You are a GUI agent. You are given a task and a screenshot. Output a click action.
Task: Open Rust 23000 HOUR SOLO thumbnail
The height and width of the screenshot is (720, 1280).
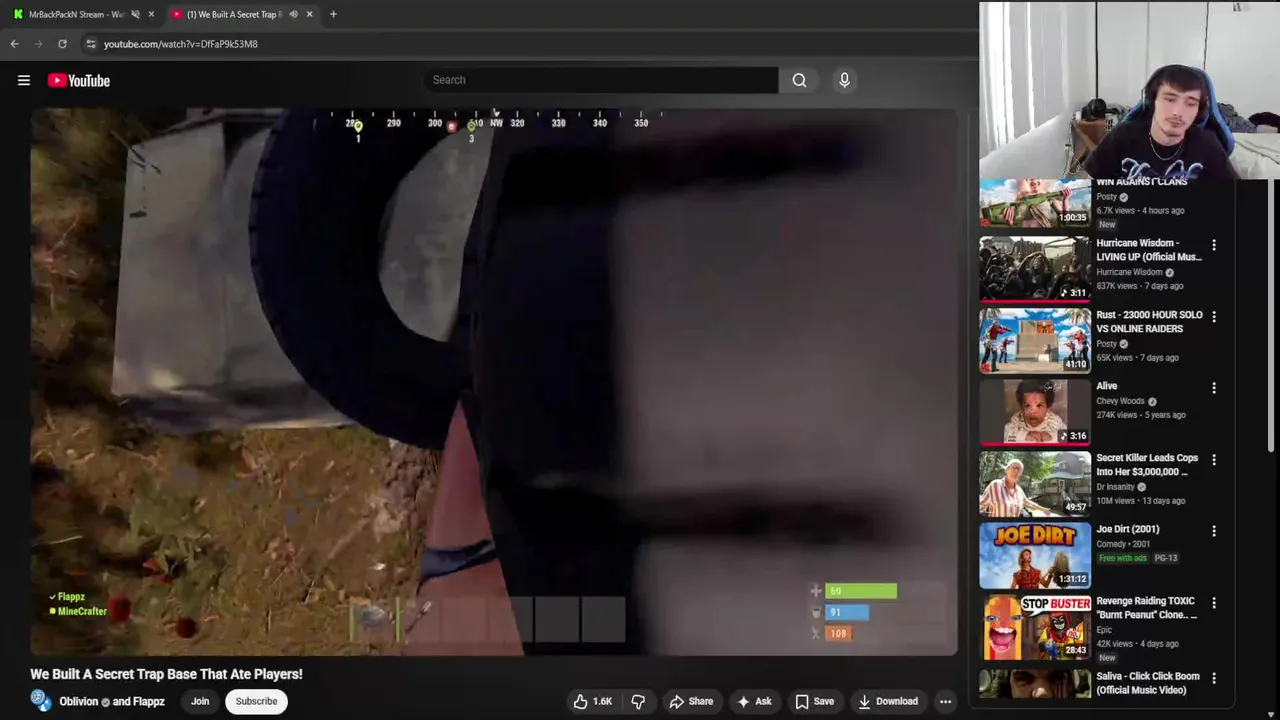pyautogui.click(x=1035, y=340)
